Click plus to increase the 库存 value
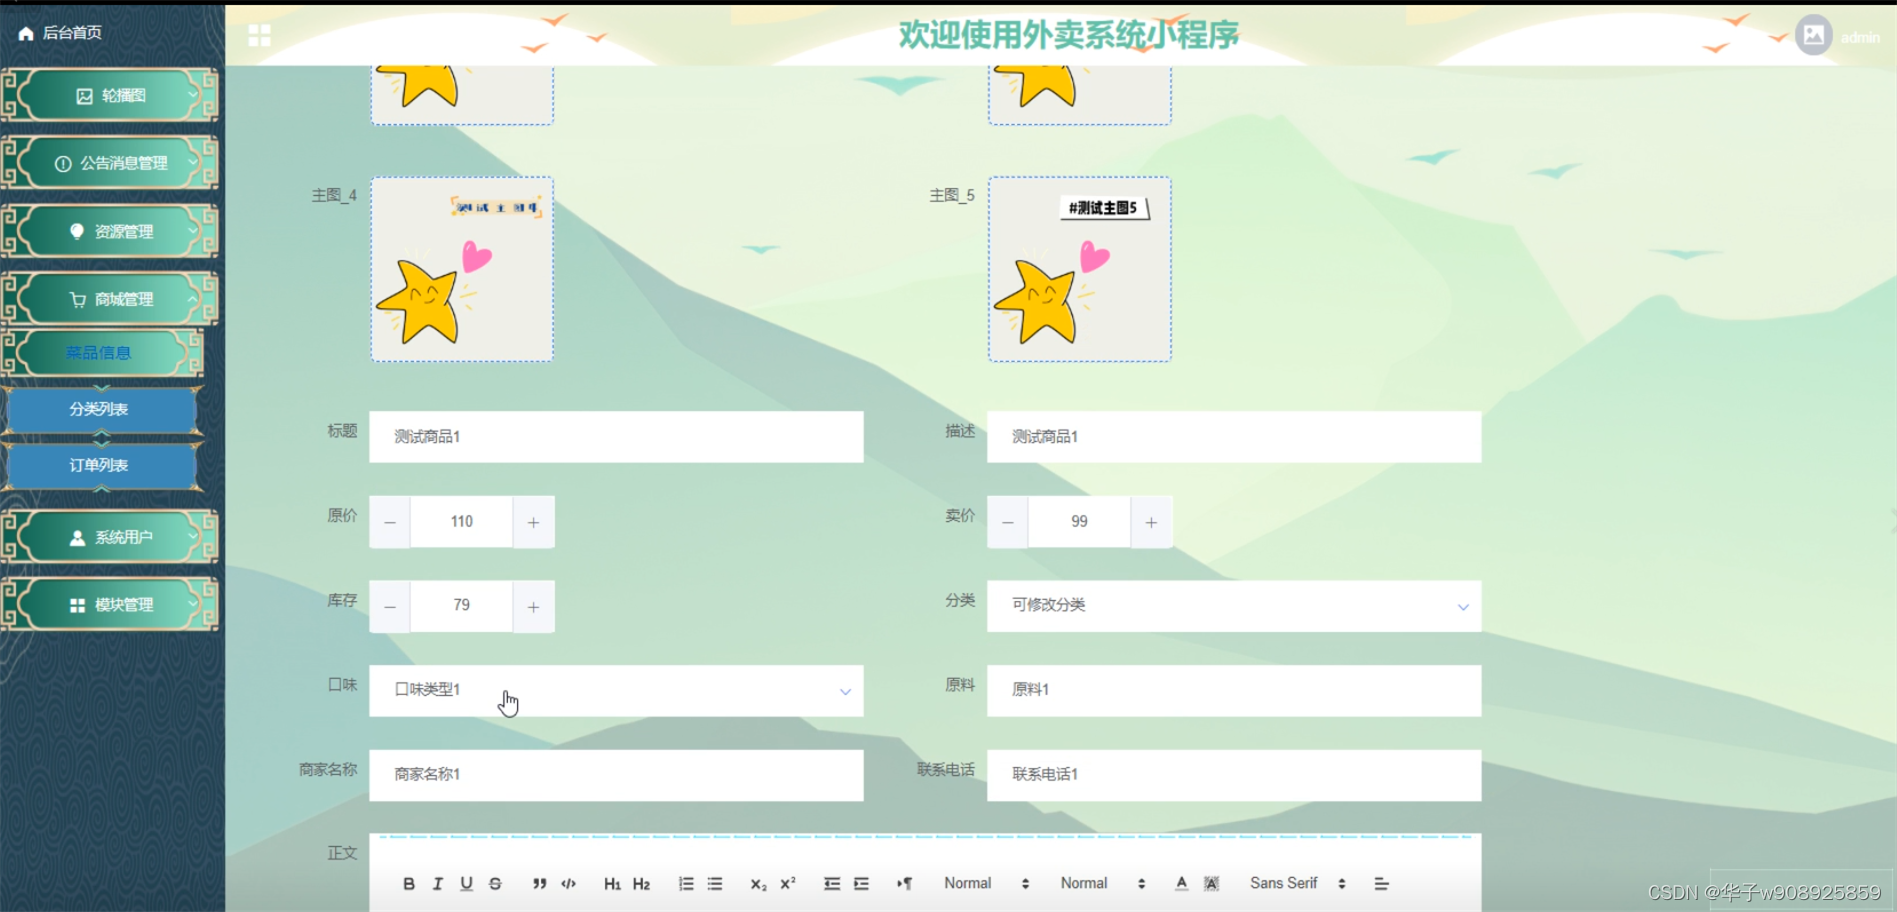 [x=533, y=605]
